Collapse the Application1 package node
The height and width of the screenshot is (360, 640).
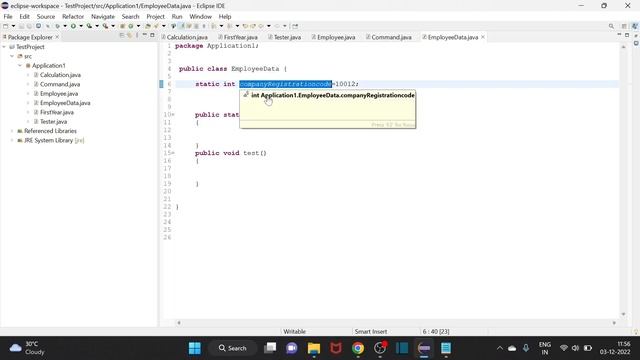pos(20,66)
